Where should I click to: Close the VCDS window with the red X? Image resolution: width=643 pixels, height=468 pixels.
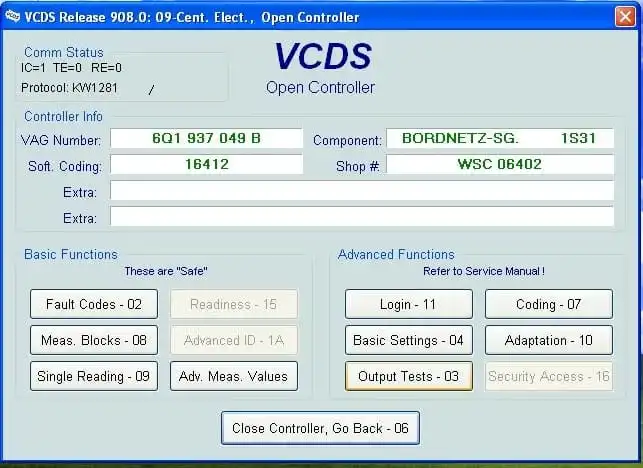(x=623, y=16)
